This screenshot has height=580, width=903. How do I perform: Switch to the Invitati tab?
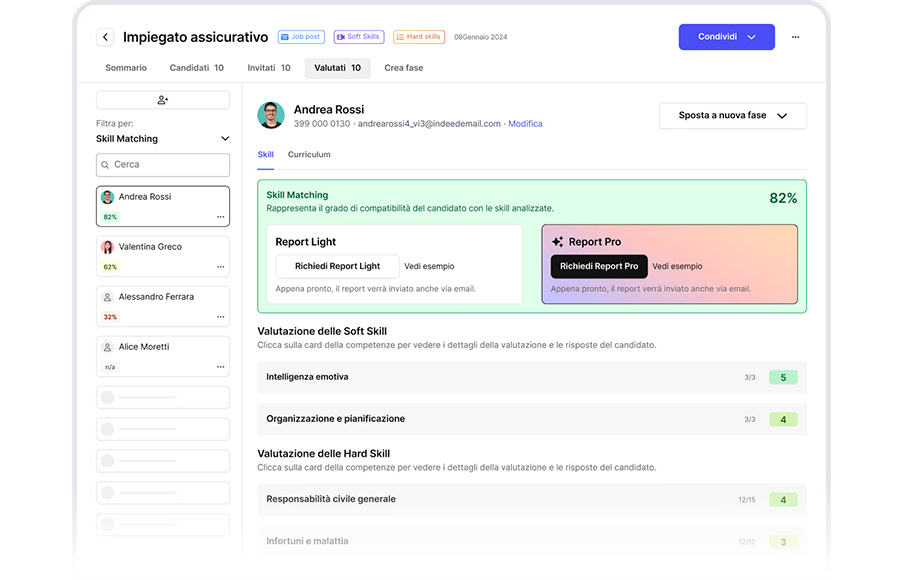point(269,68)
